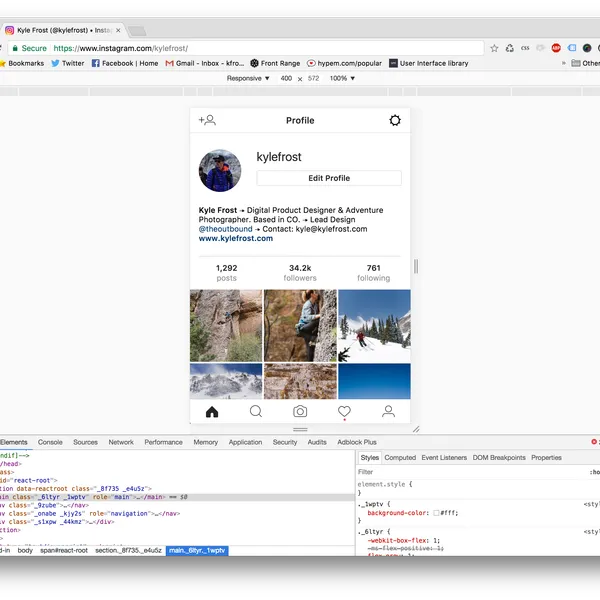600x600 pixels.
Task: Switch to Memory tab
Action: (205, 442)
